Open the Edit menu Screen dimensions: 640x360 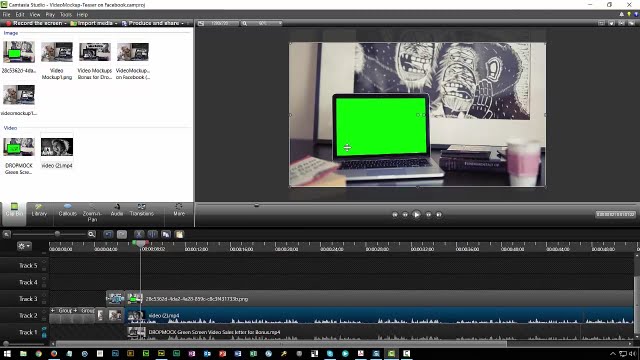pos(20,14)
